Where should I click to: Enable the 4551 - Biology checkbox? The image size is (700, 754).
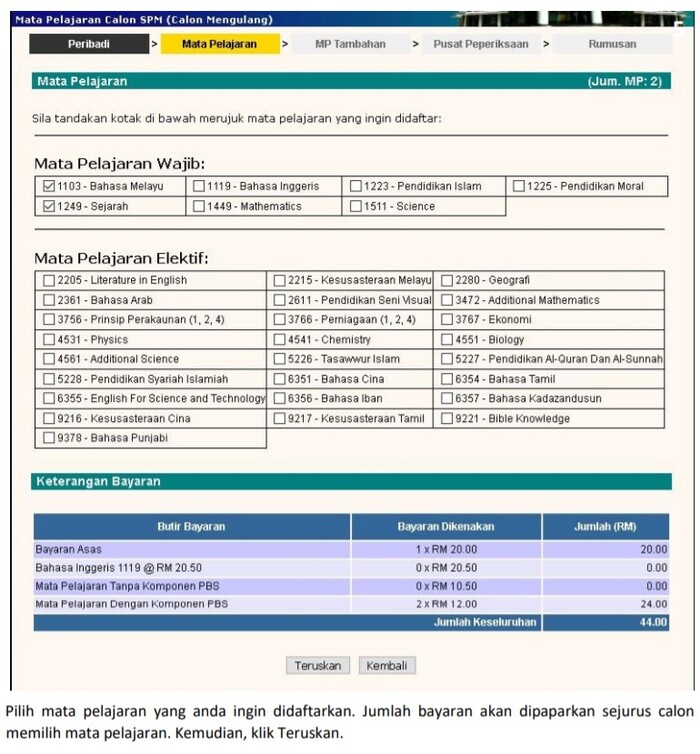coord(447,340)
